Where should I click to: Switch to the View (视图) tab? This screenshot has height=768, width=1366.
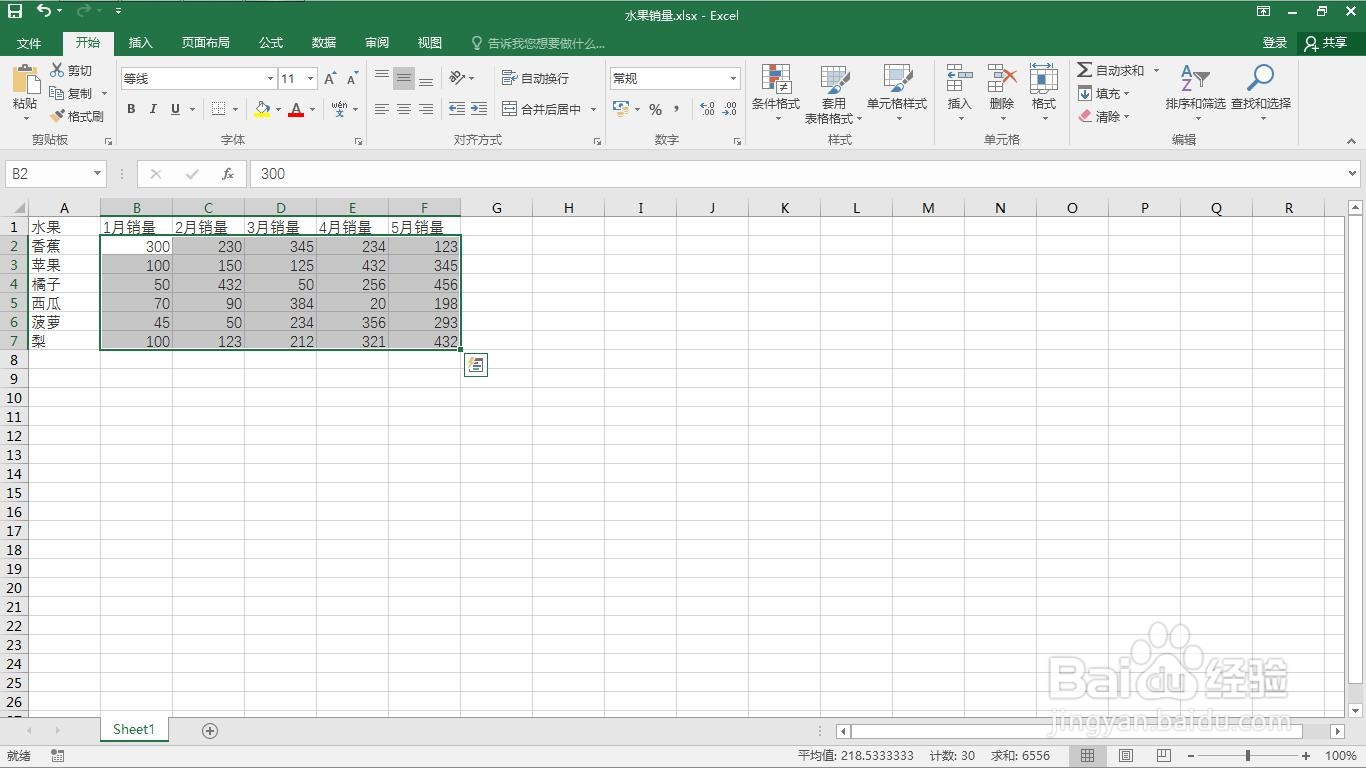tap(430, 43)
